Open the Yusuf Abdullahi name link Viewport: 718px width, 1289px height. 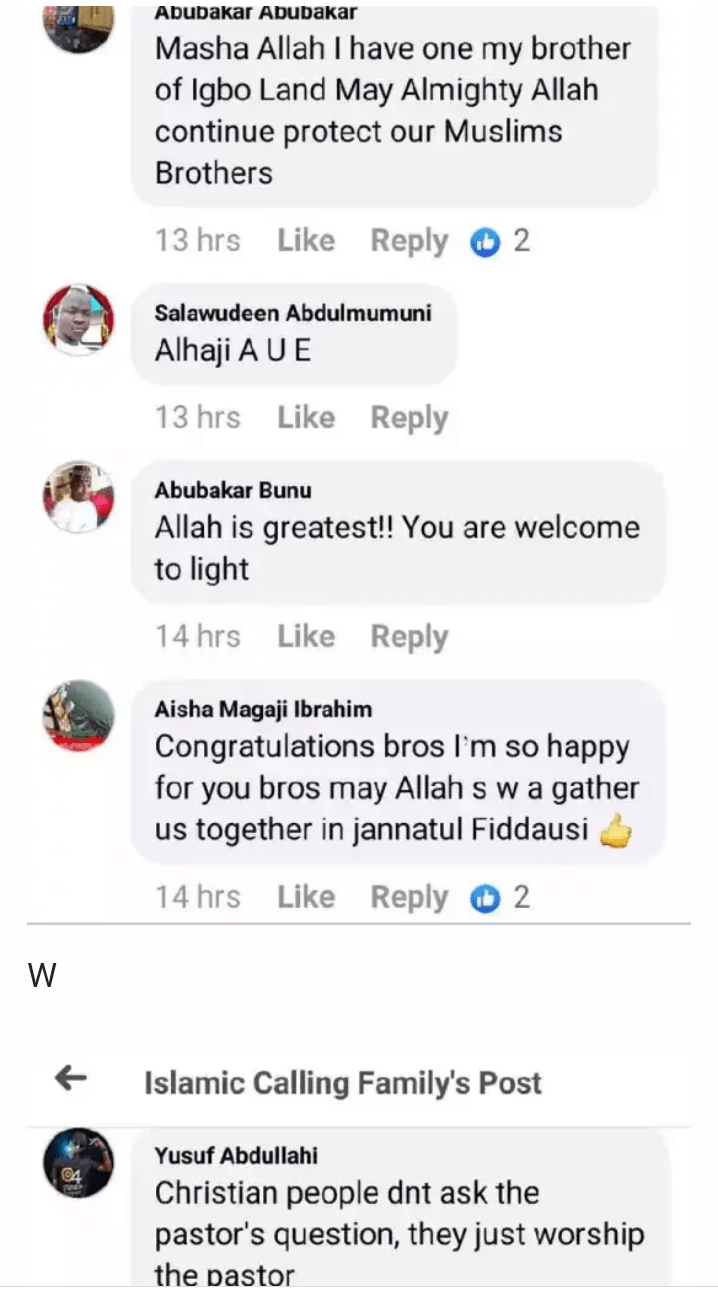pyautogui.click(x=236, y=1155)
